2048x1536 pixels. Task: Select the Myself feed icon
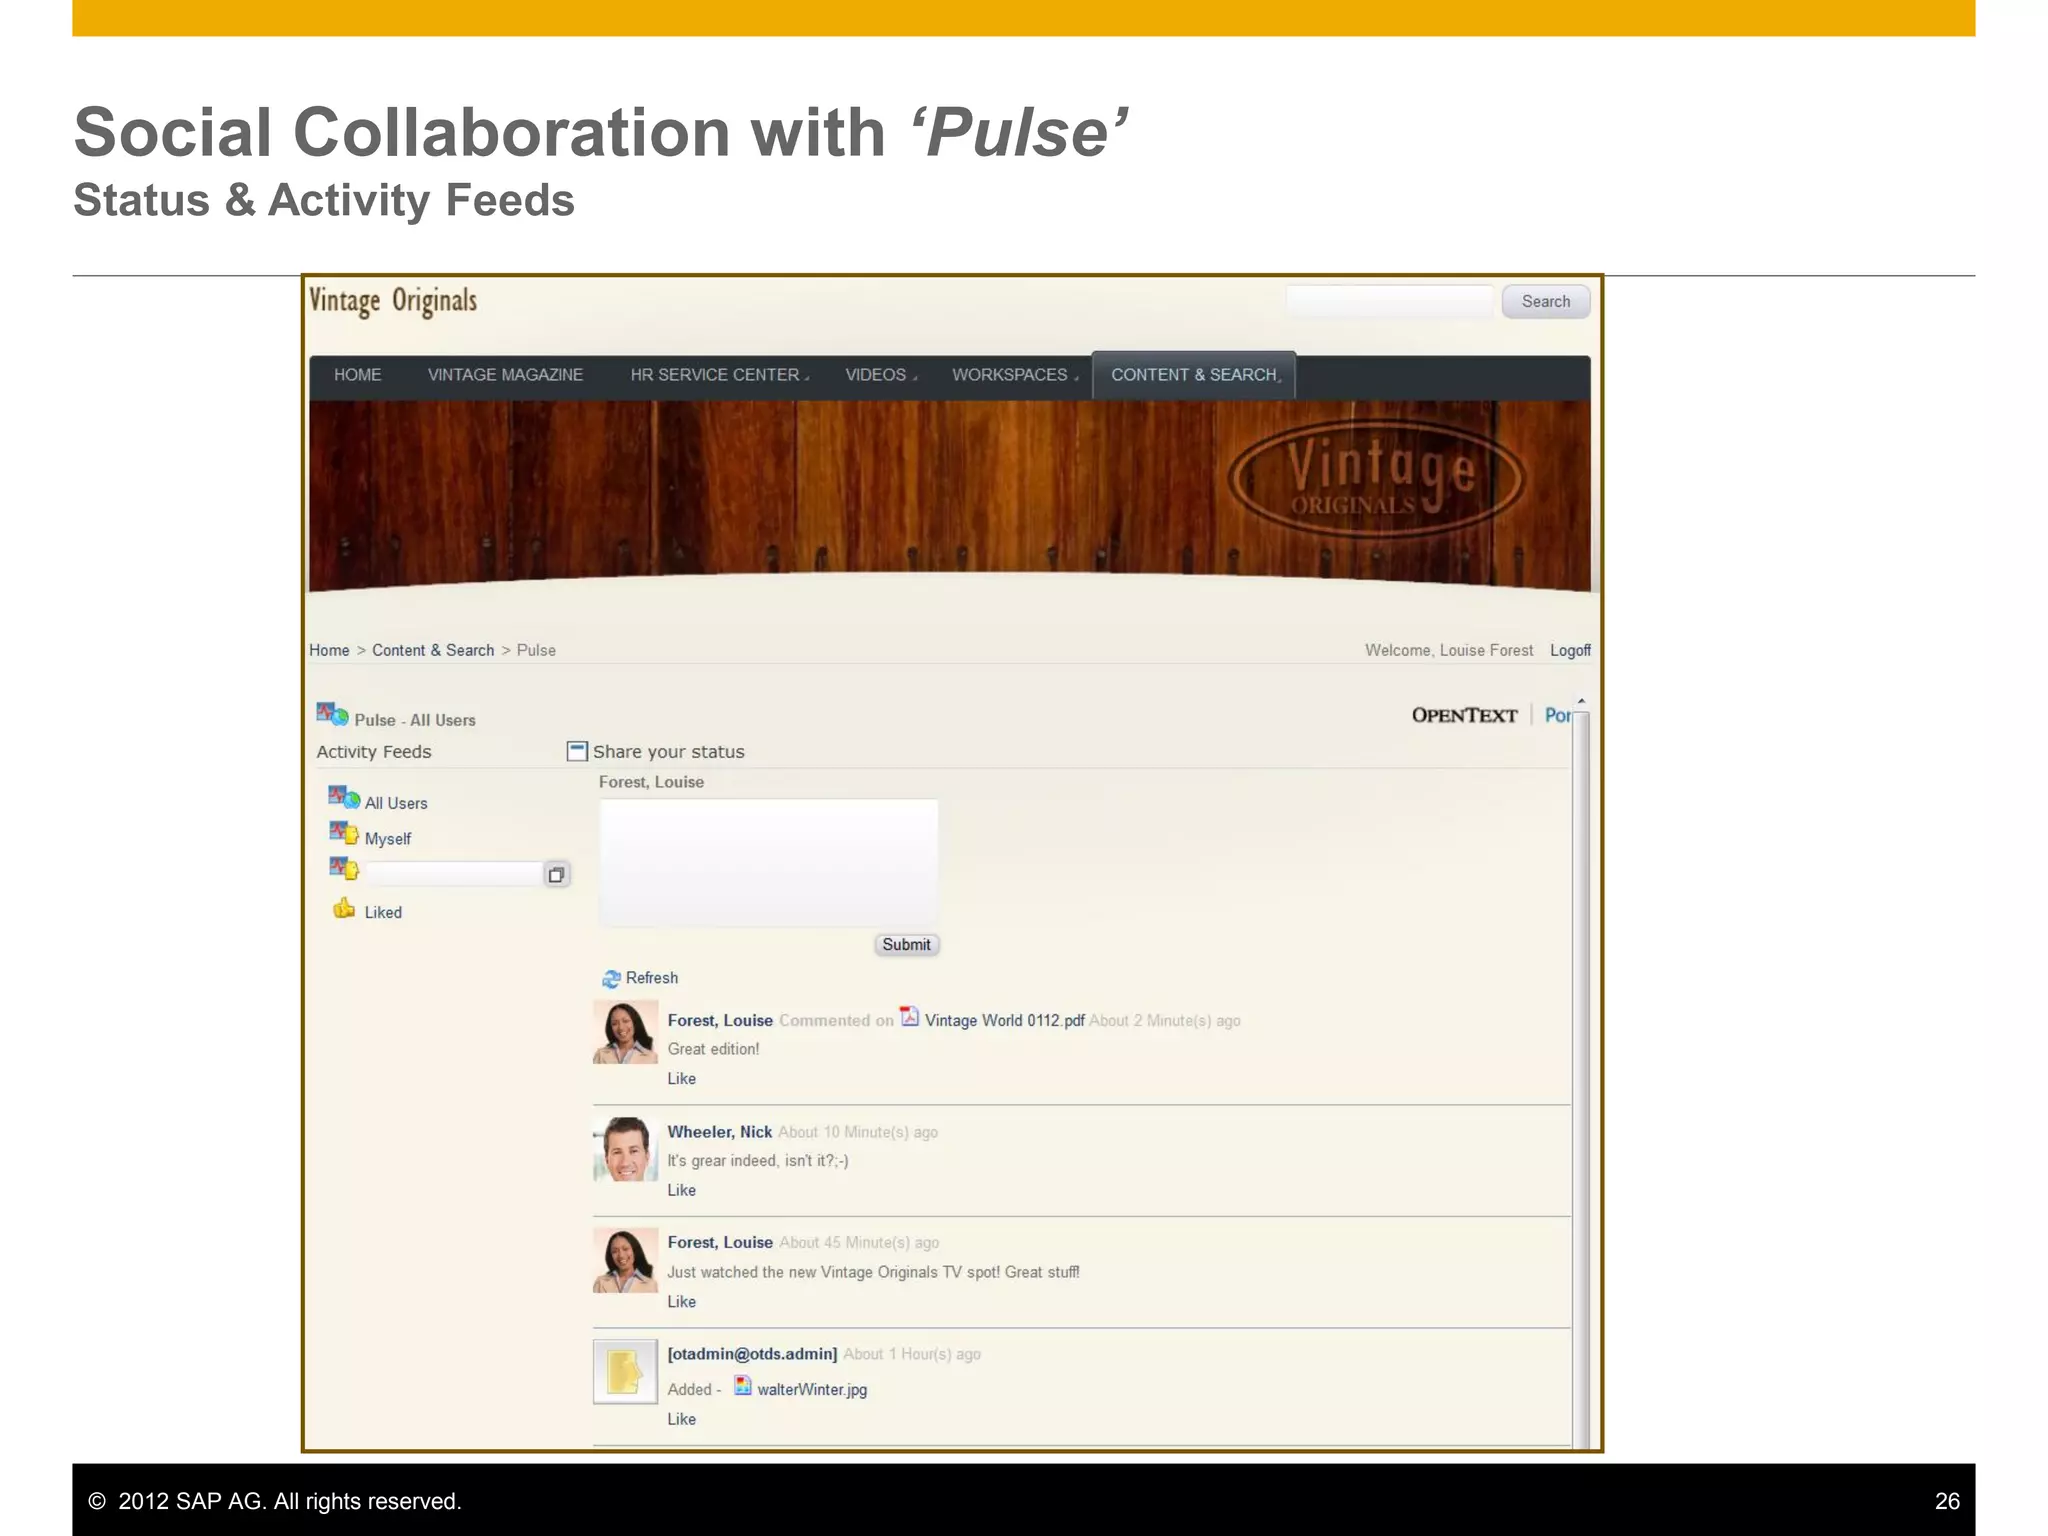[344, 833]
